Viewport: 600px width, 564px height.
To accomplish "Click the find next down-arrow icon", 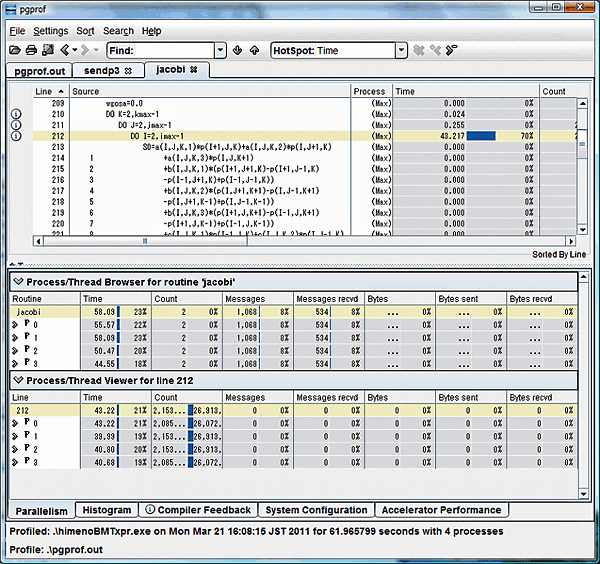I will tap(238, 50).
